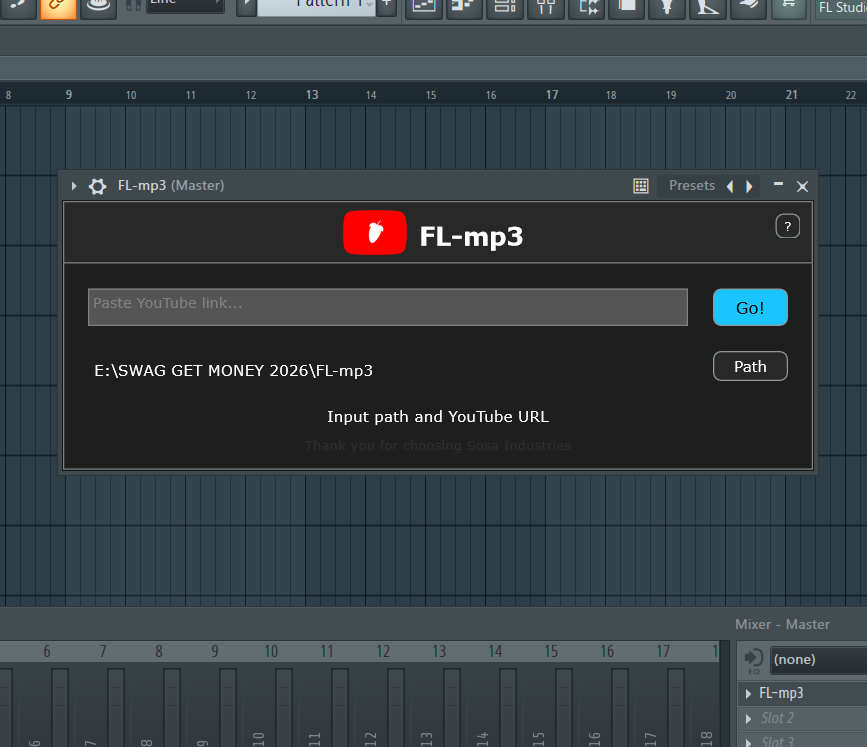
Task: Open the Piano roll view toolbar icon
Action: 464,7
